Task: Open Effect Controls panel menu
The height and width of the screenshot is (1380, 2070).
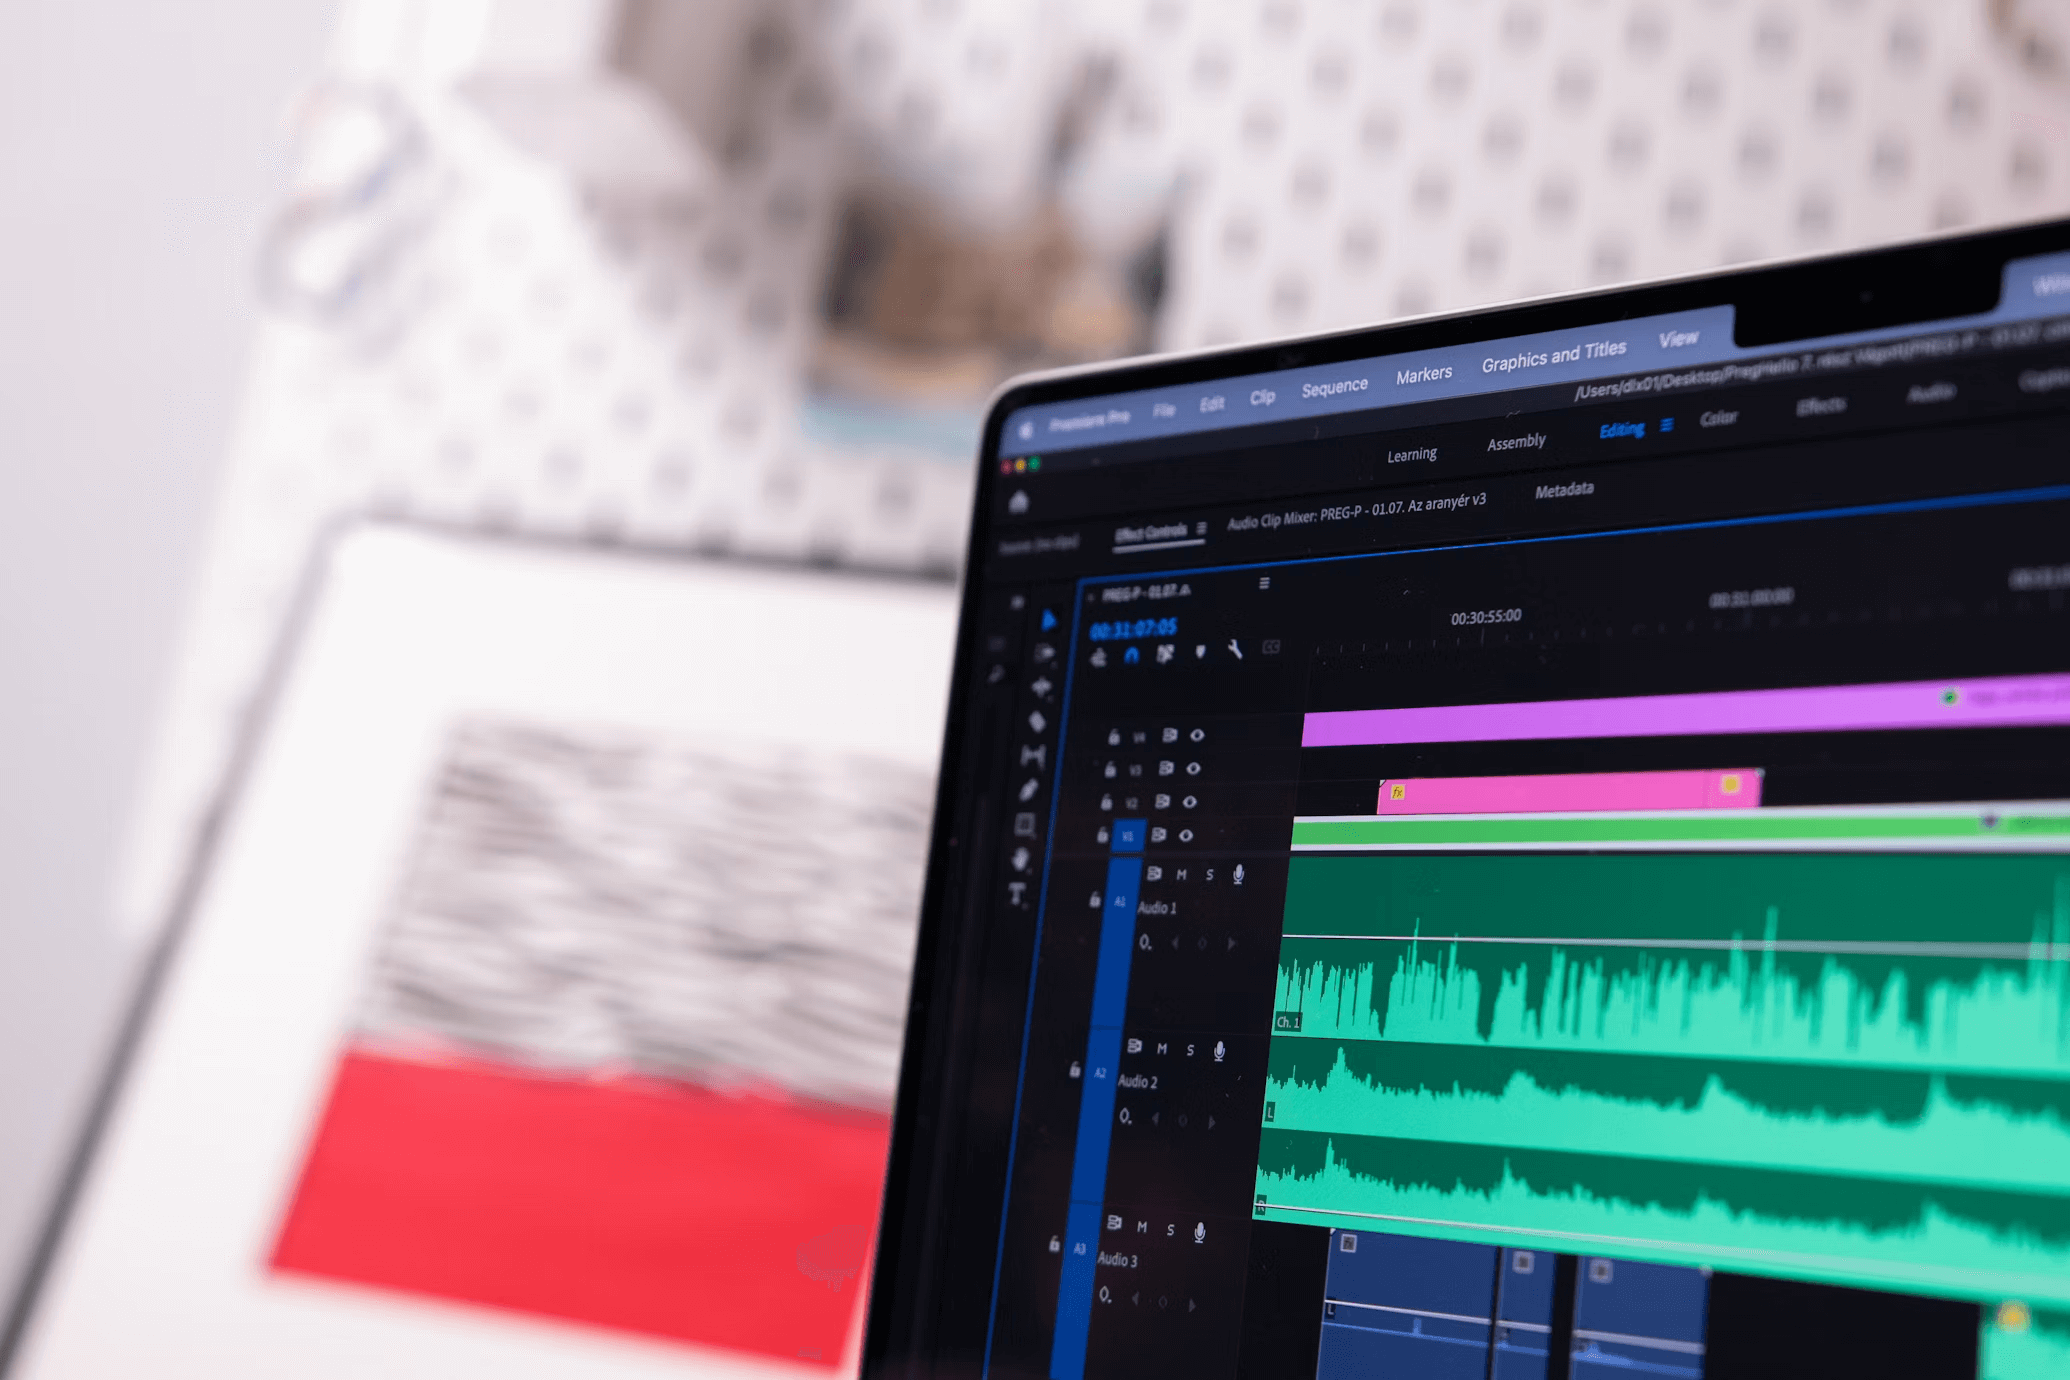Action: tap(1201, 528)
